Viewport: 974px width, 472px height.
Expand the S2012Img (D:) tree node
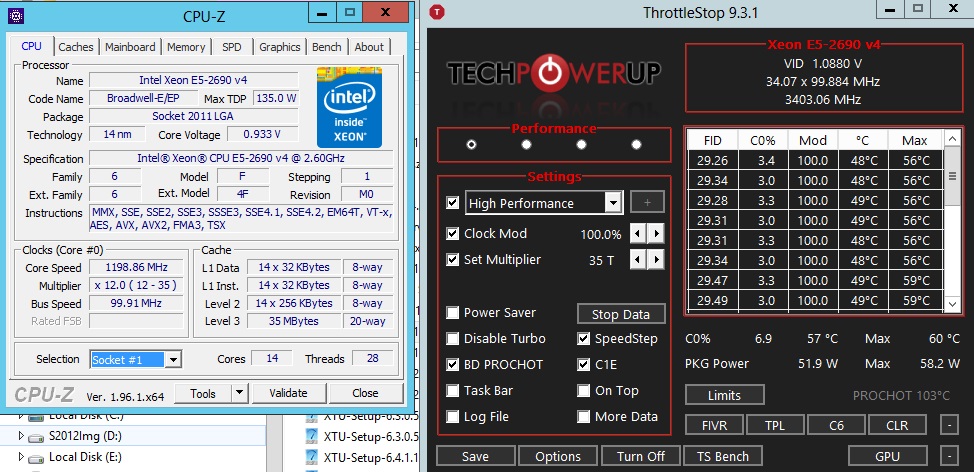tap(20, 435)
